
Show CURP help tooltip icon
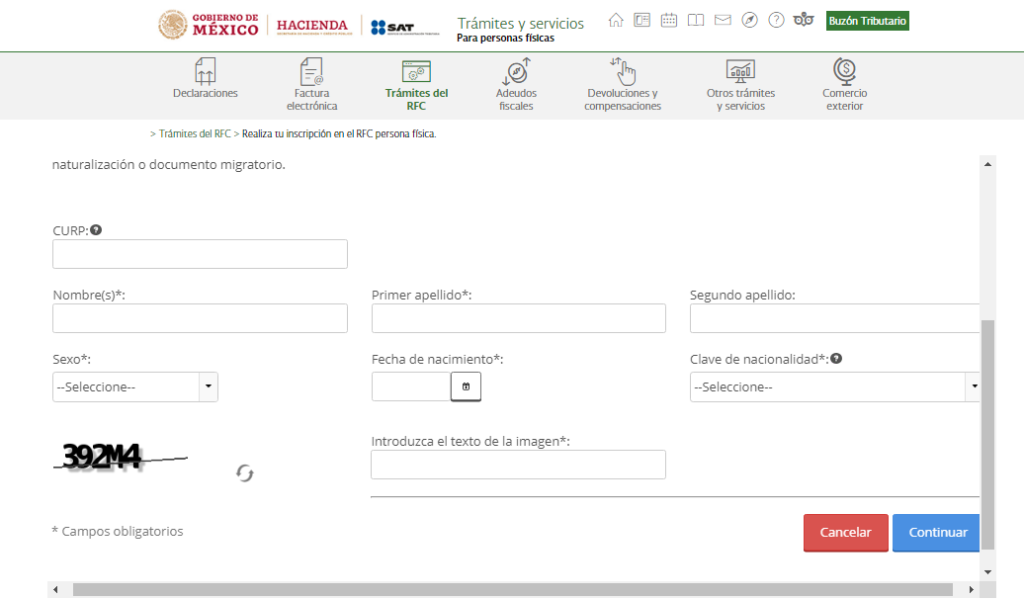click(96, 230)
